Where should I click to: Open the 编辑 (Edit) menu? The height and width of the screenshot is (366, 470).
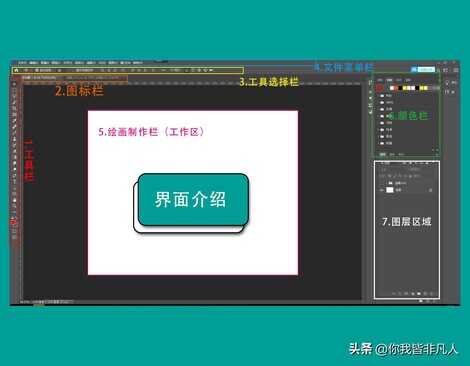tap(34, 63)
